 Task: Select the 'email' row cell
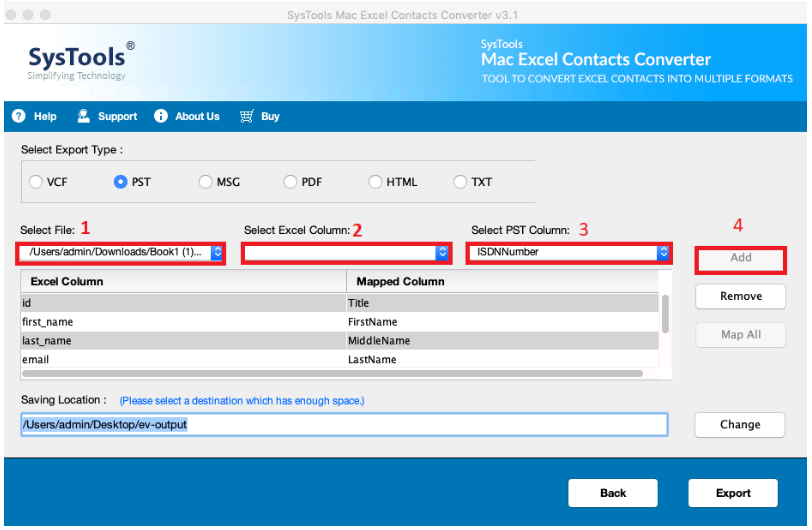(x=183, y=360)
